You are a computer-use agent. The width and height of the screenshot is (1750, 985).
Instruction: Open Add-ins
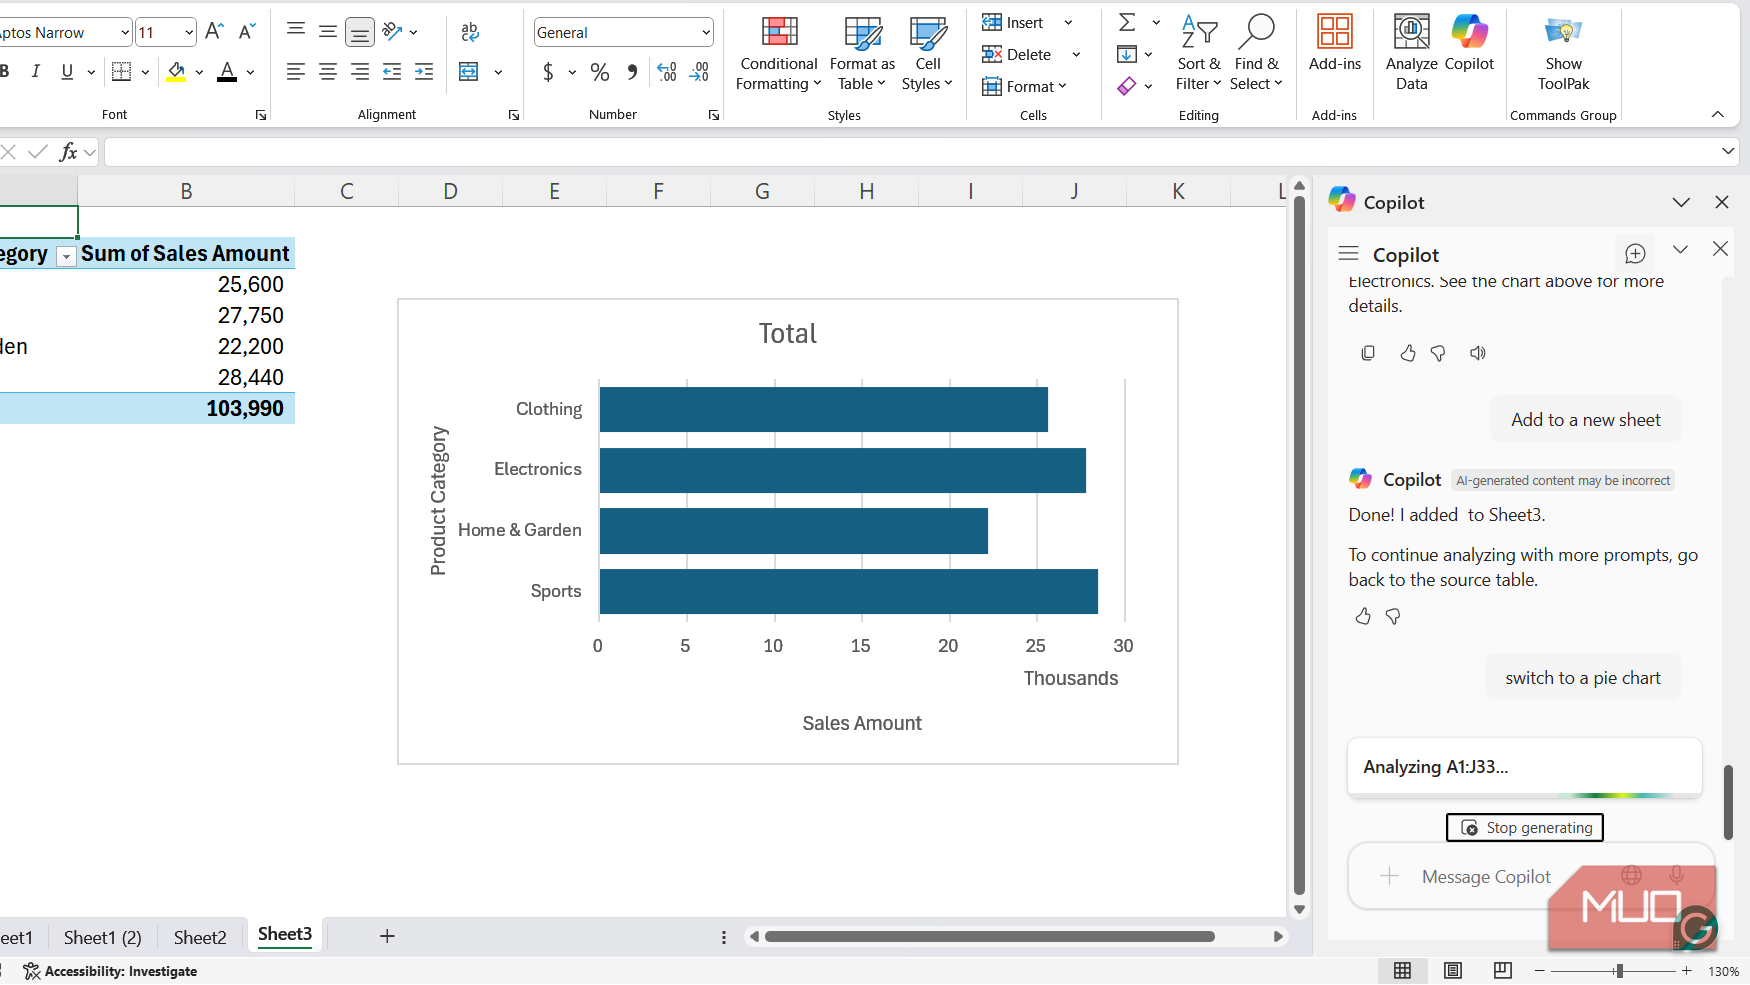click(1335, 44)
